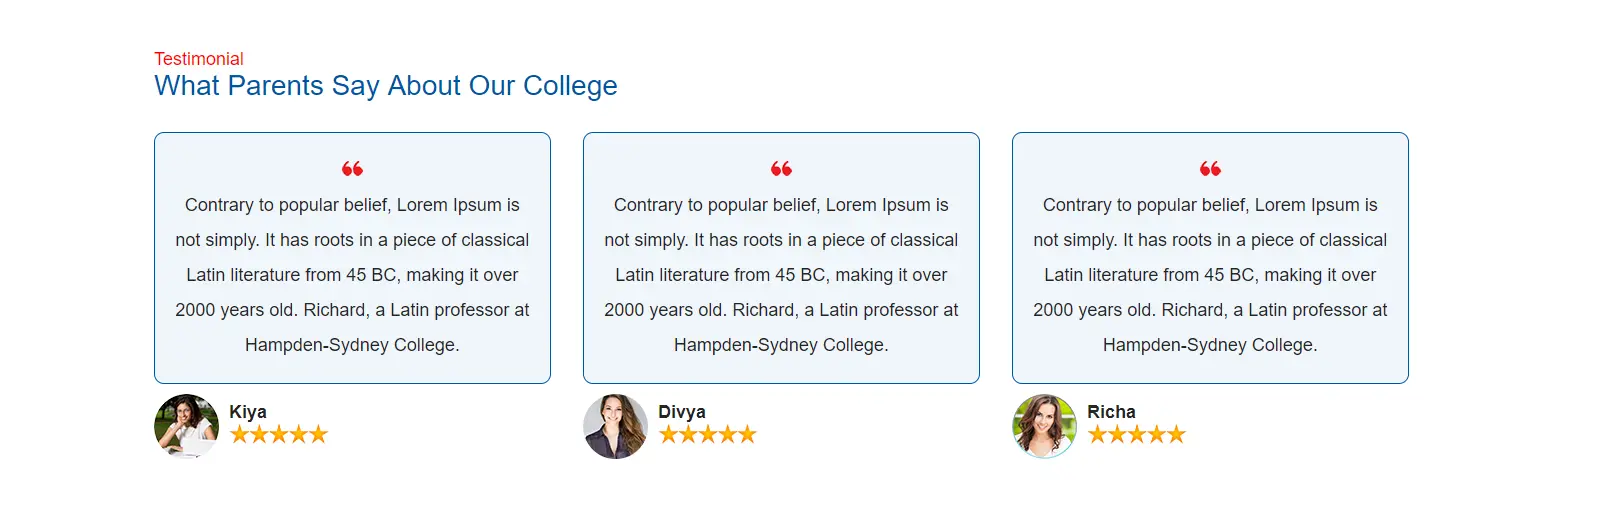
Task: Click the testimonial text above Kiya
Action: [x=352, y=275]
